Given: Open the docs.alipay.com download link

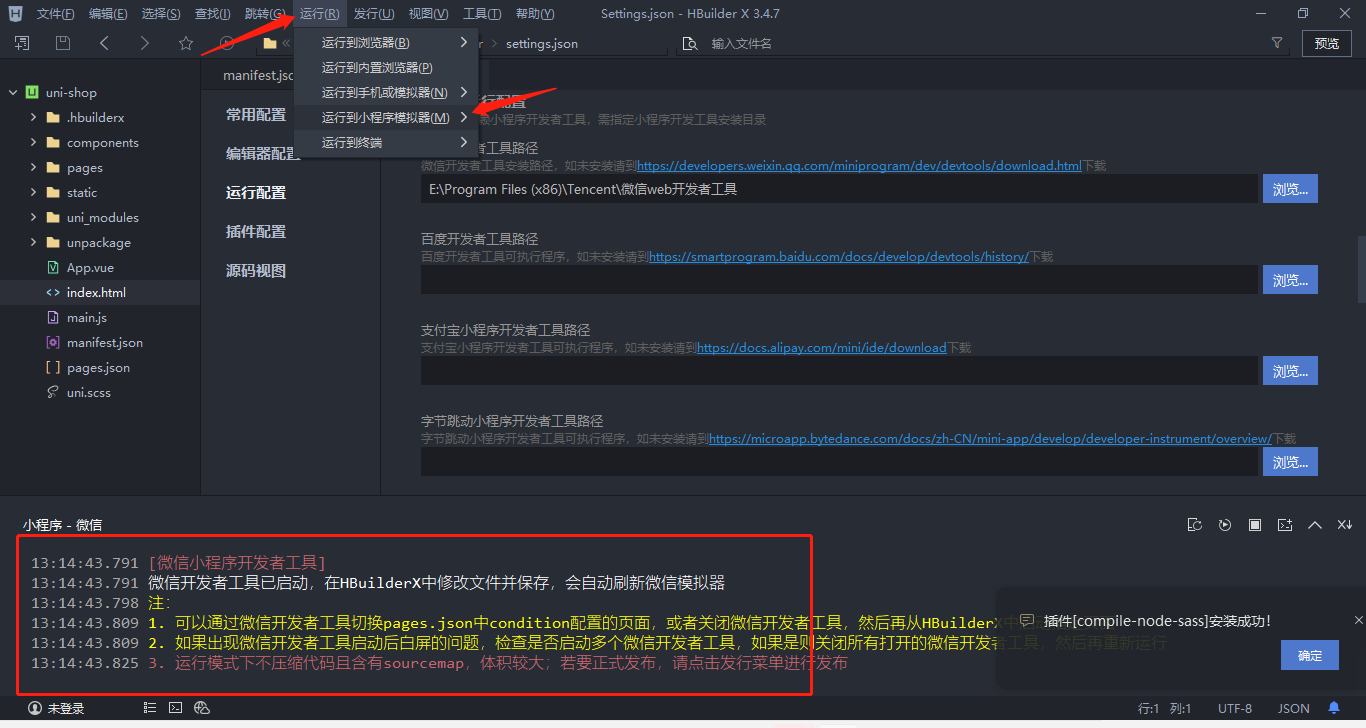Looking at the screenshot, I should (821, 348).
